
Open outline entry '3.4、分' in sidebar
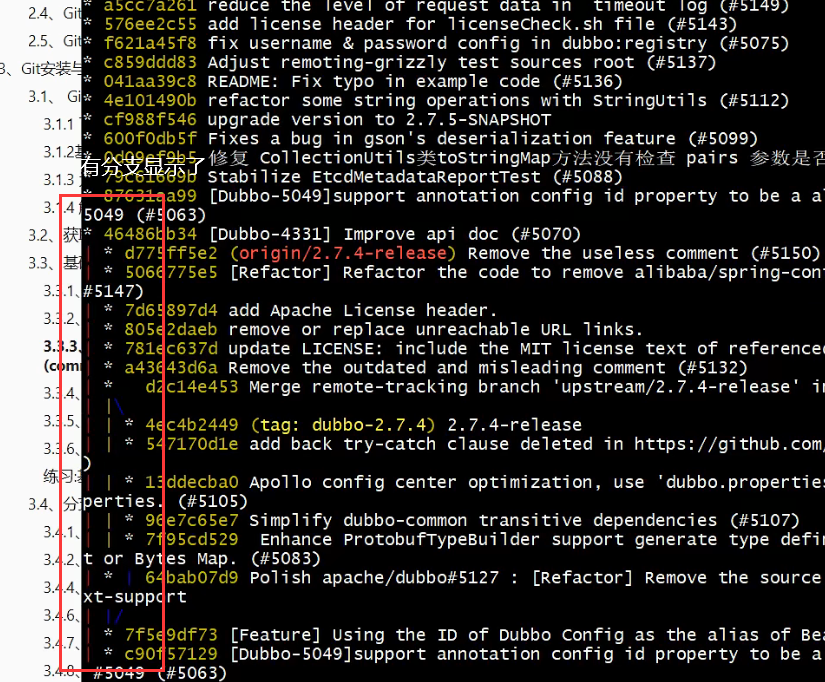[x=55, y=504]
